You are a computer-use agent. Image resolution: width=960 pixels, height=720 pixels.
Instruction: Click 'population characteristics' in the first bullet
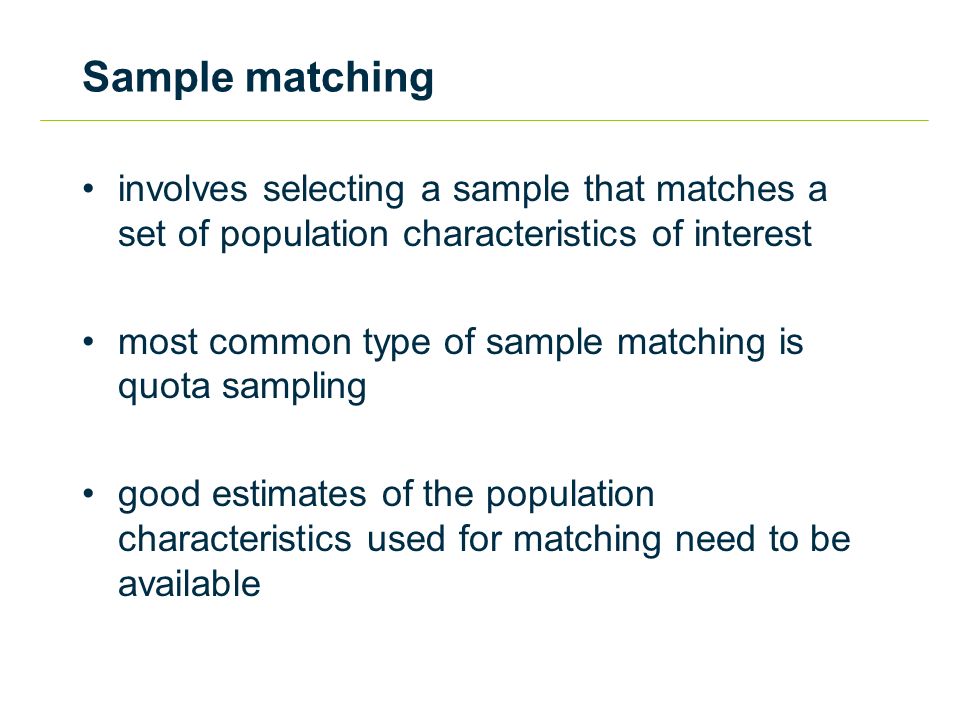click(x=428, y=234)
